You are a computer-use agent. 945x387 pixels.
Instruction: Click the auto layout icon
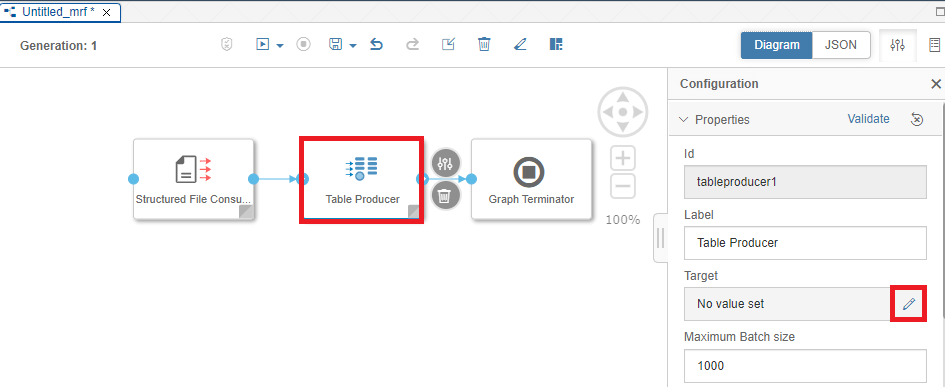(x=556, y=45)
